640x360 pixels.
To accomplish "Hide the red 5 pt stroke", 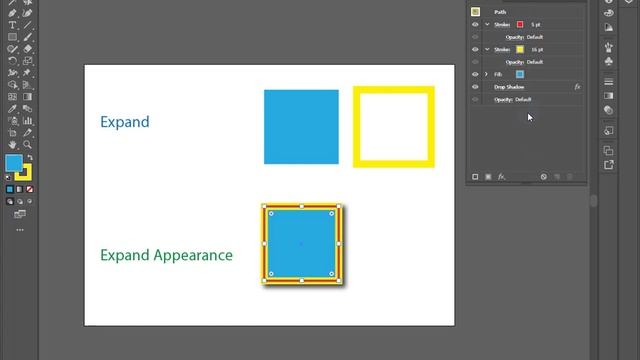I will (x=475, y=24).
